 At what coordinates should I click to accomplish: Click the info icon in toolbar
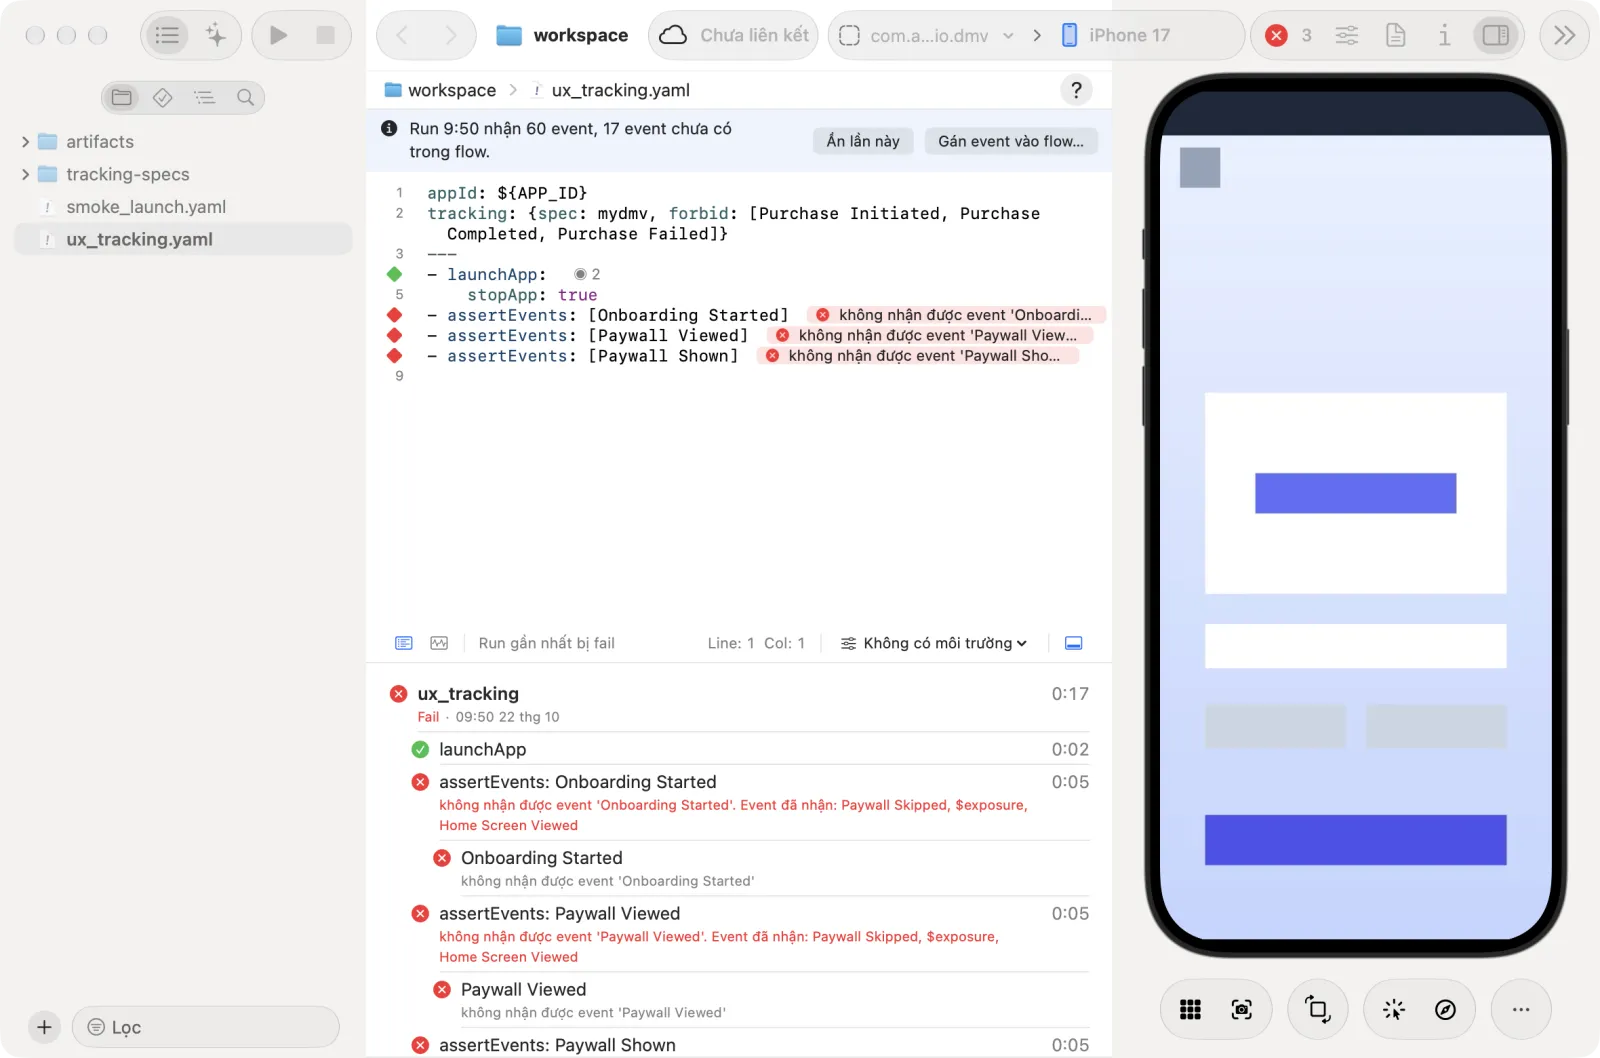pos(1444,35)
